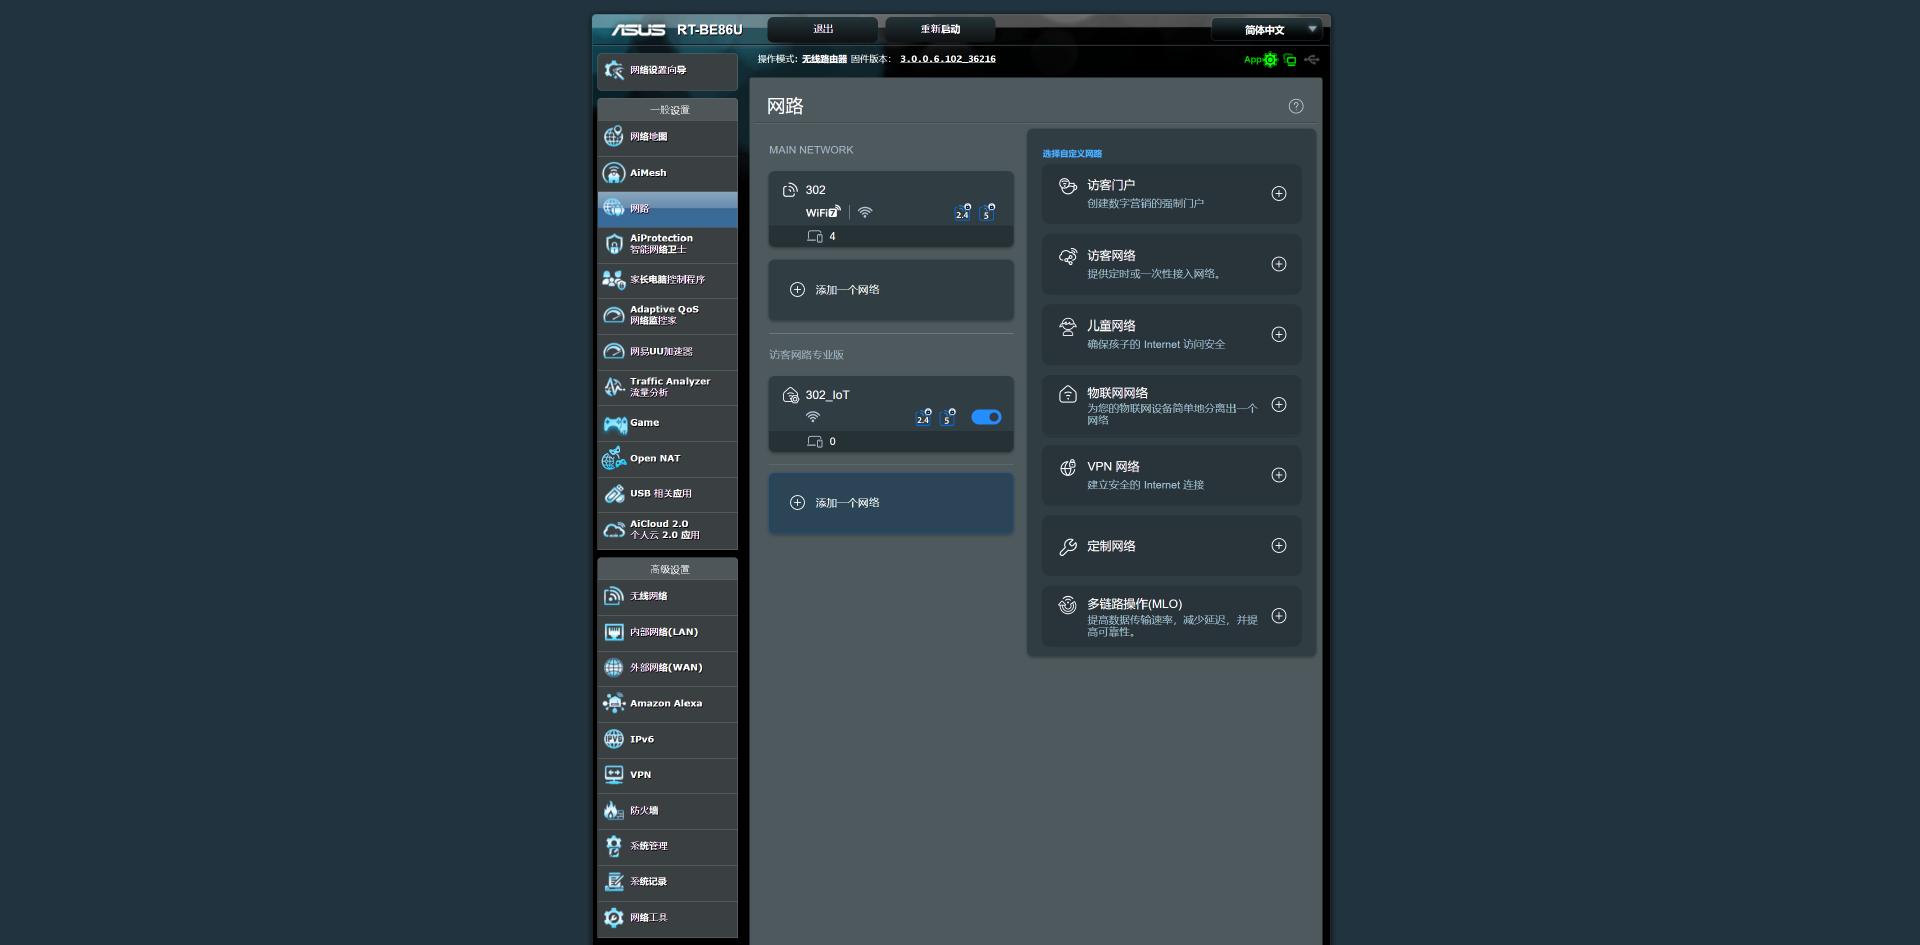Click 一般设置 section header
1920x945 pixels.
click(x=669, y=110)
